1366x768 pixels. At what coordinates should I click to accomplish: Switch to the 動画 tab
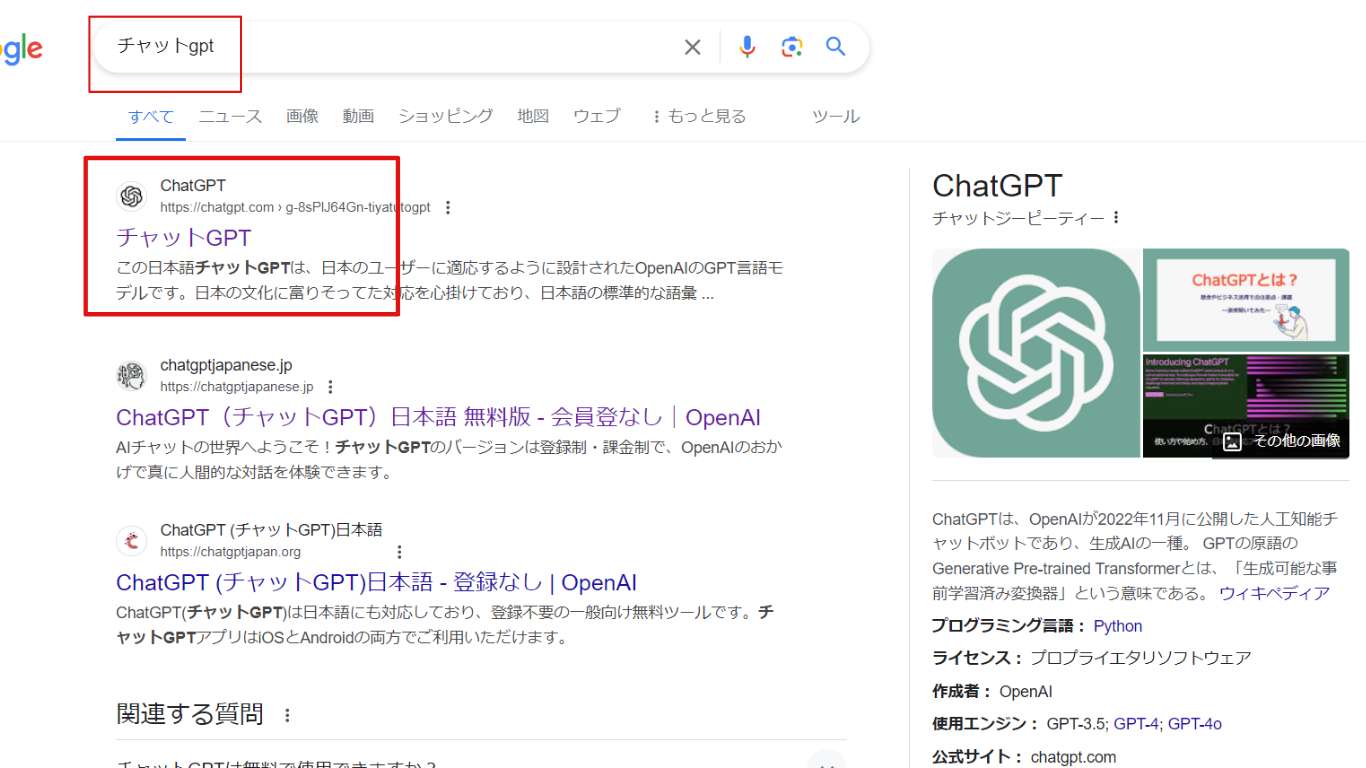358,116
